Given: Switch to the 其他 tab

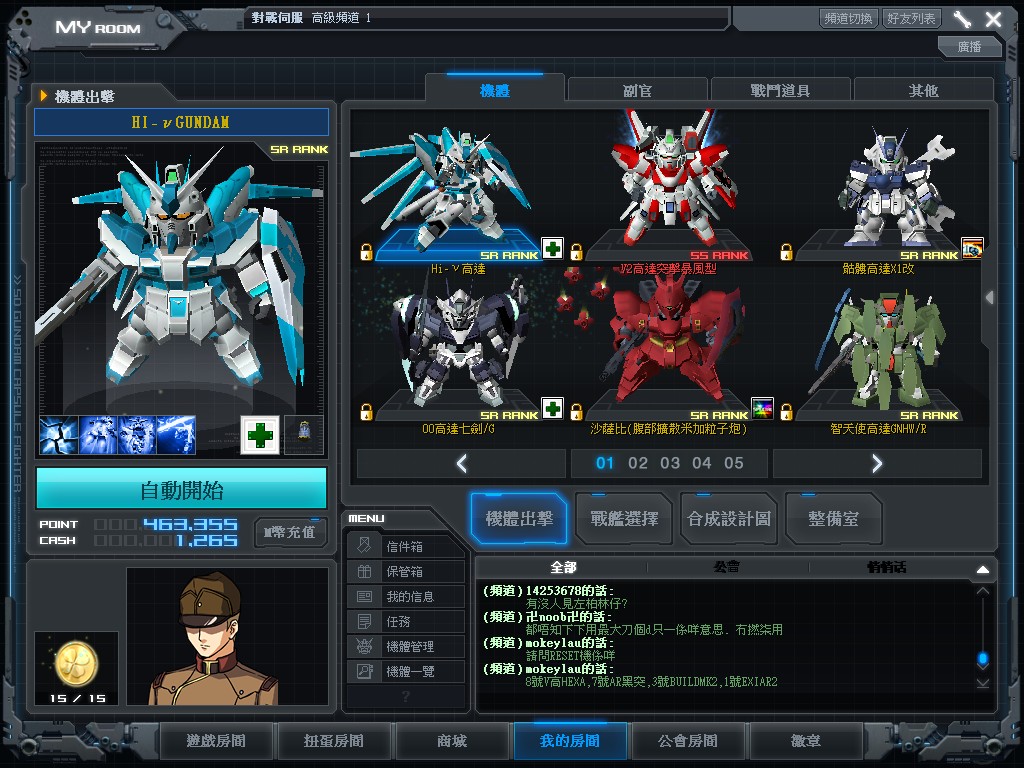Looking at the screenshot, I should click(x=923, y=90).
